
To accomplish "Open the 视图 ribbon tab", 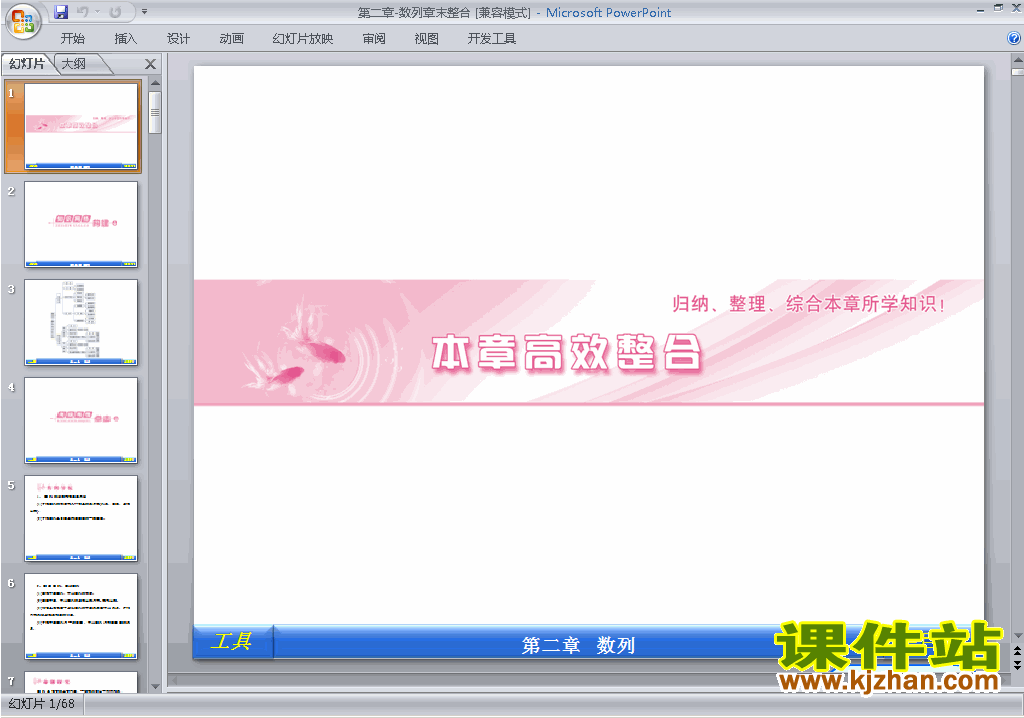I will click(426, 39).
